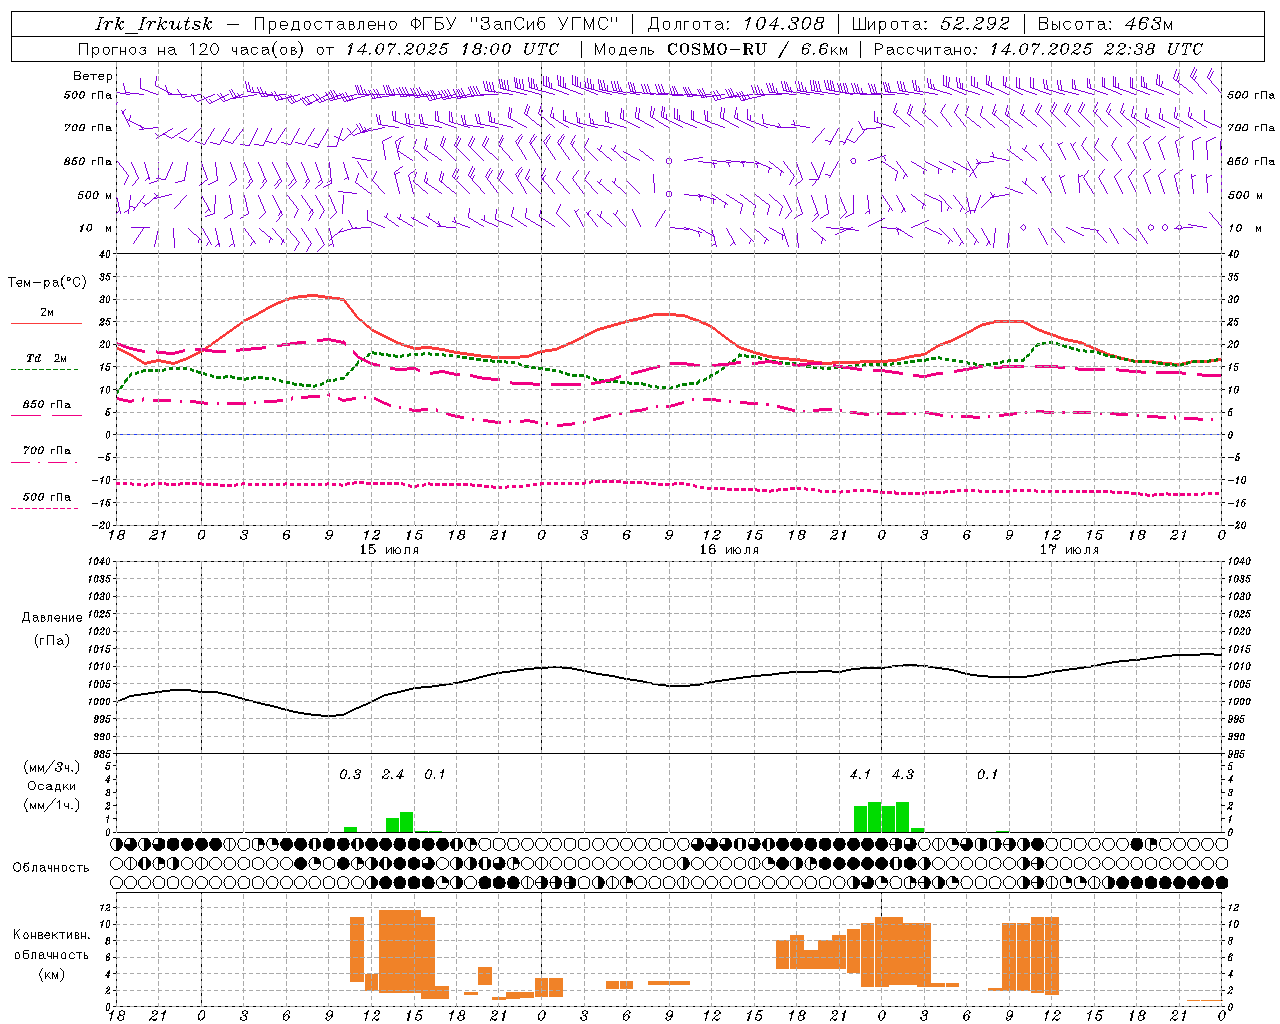Click the 4.1 precipitation total
This screenshot has height=1024, width=1280.
tap(860, 775)
